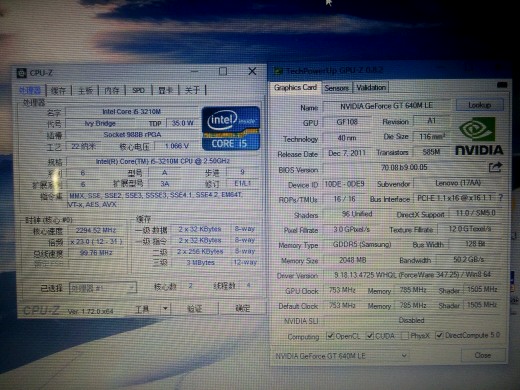Click the BIOS Version text field
The width and height of the screenshot is (520, 390).
[x=404, y=167]
